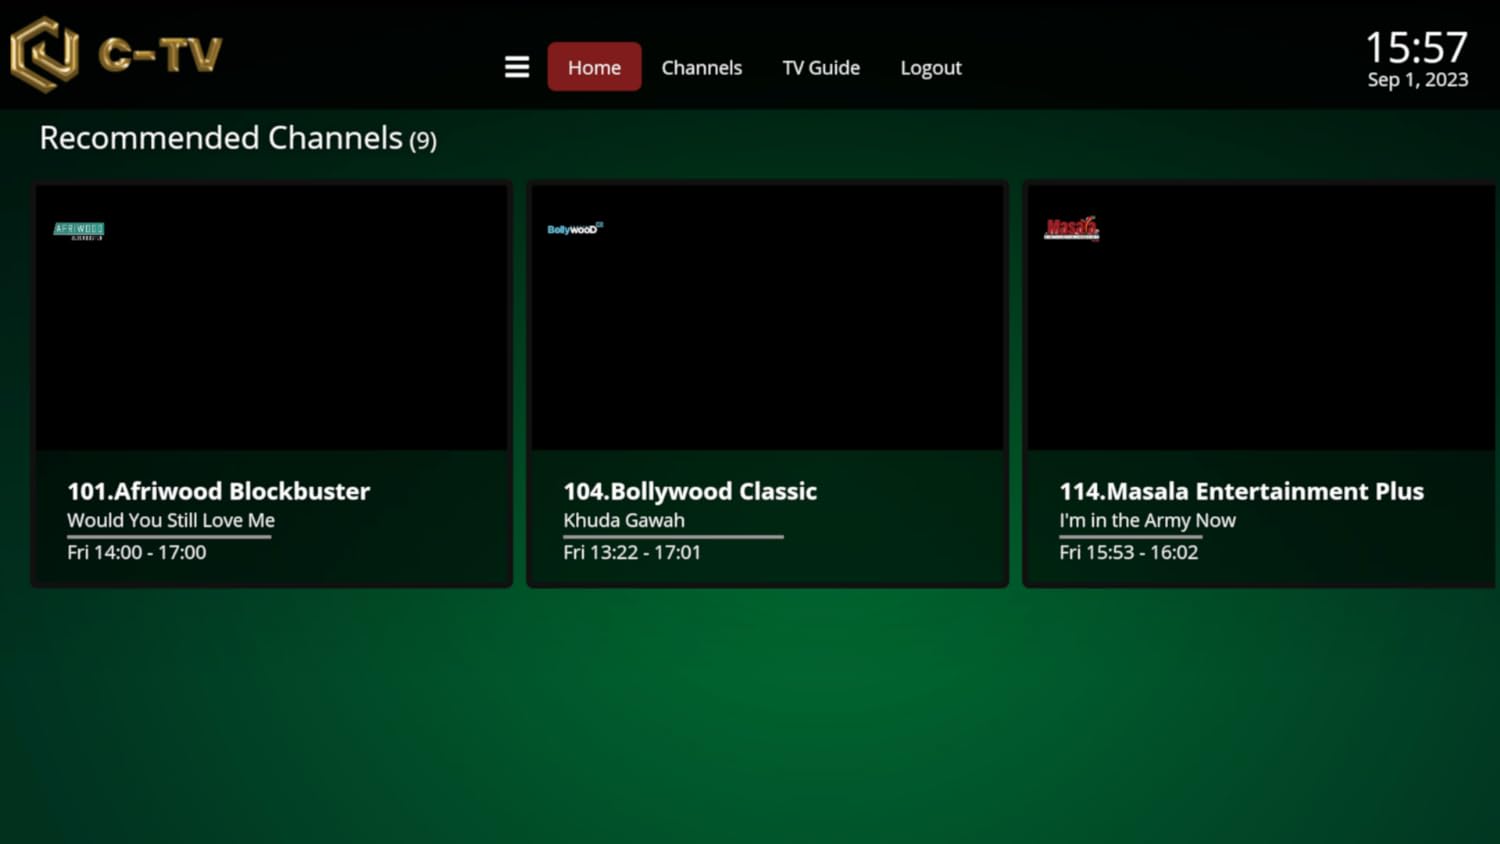1500x844 pixels.
Task: Click the Afriwood channel logo
Action: [x=79, y=231]
